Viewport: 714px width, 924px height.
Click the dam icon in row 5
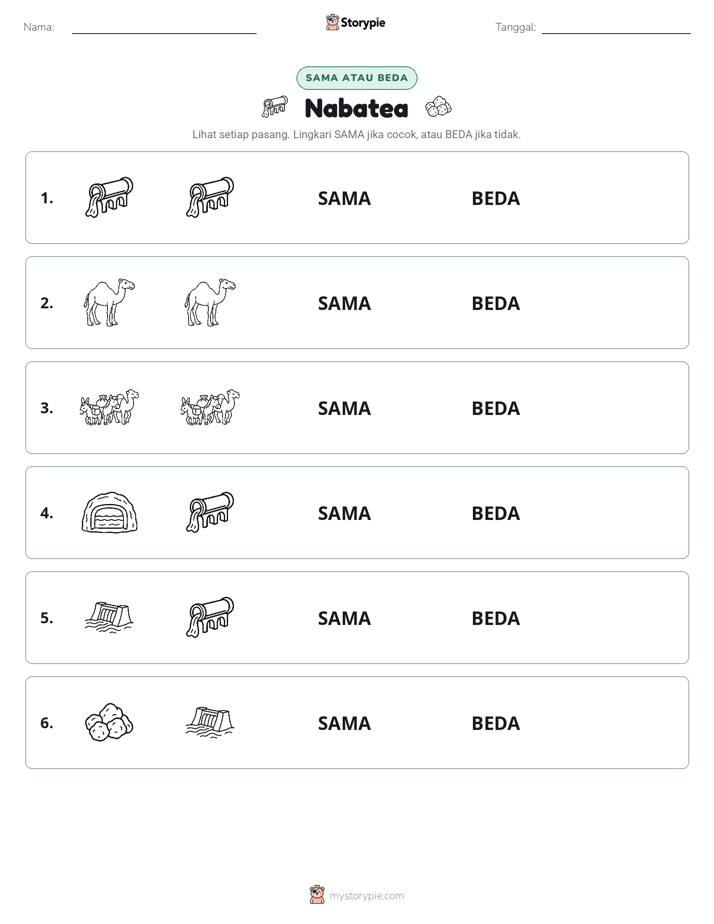click(109, 618)
